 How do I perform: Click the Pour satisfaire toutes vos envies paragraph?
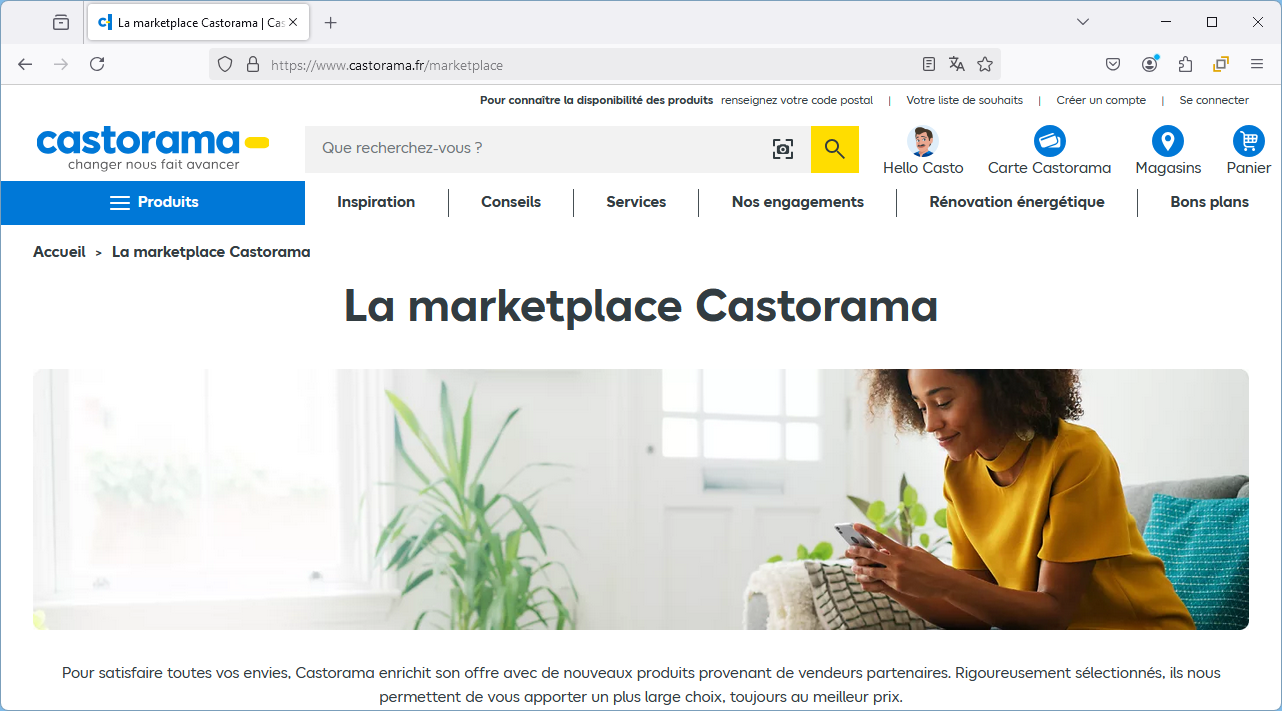coord(641,685)
